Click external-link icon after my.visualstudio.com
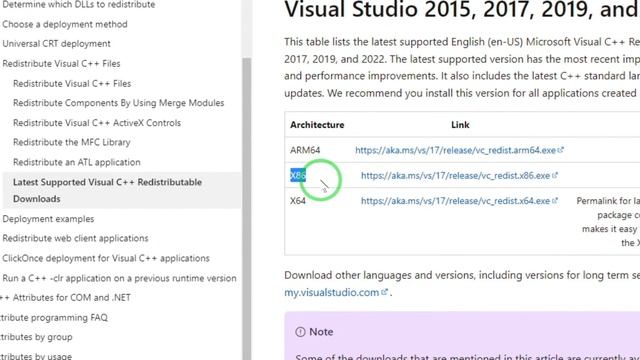The width and height of the screenshot is (640, 360). click(x=384, y=292)
